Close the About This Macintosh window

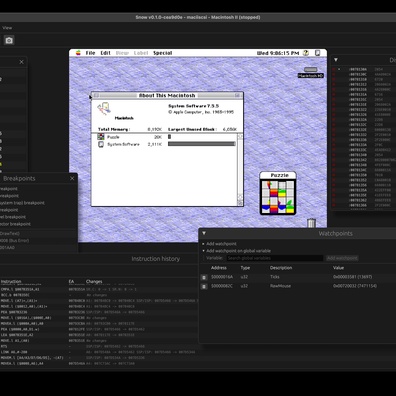pyautogui.click(x=96, y=95)
